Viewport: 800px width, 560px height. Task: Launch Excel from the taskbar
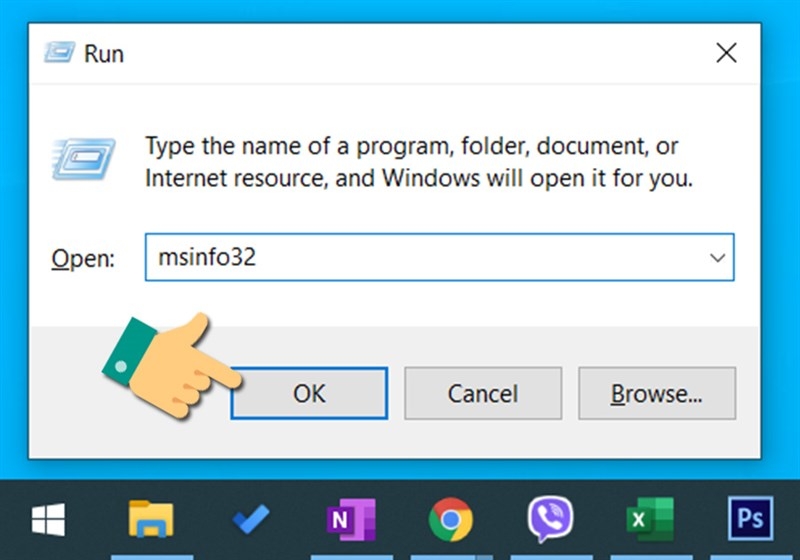(650, 519)
